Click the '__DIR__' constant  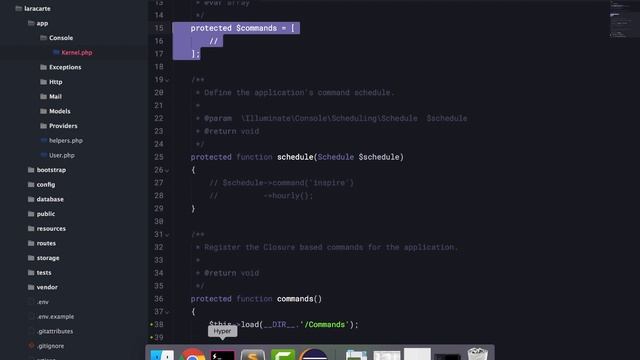(279, 324)
